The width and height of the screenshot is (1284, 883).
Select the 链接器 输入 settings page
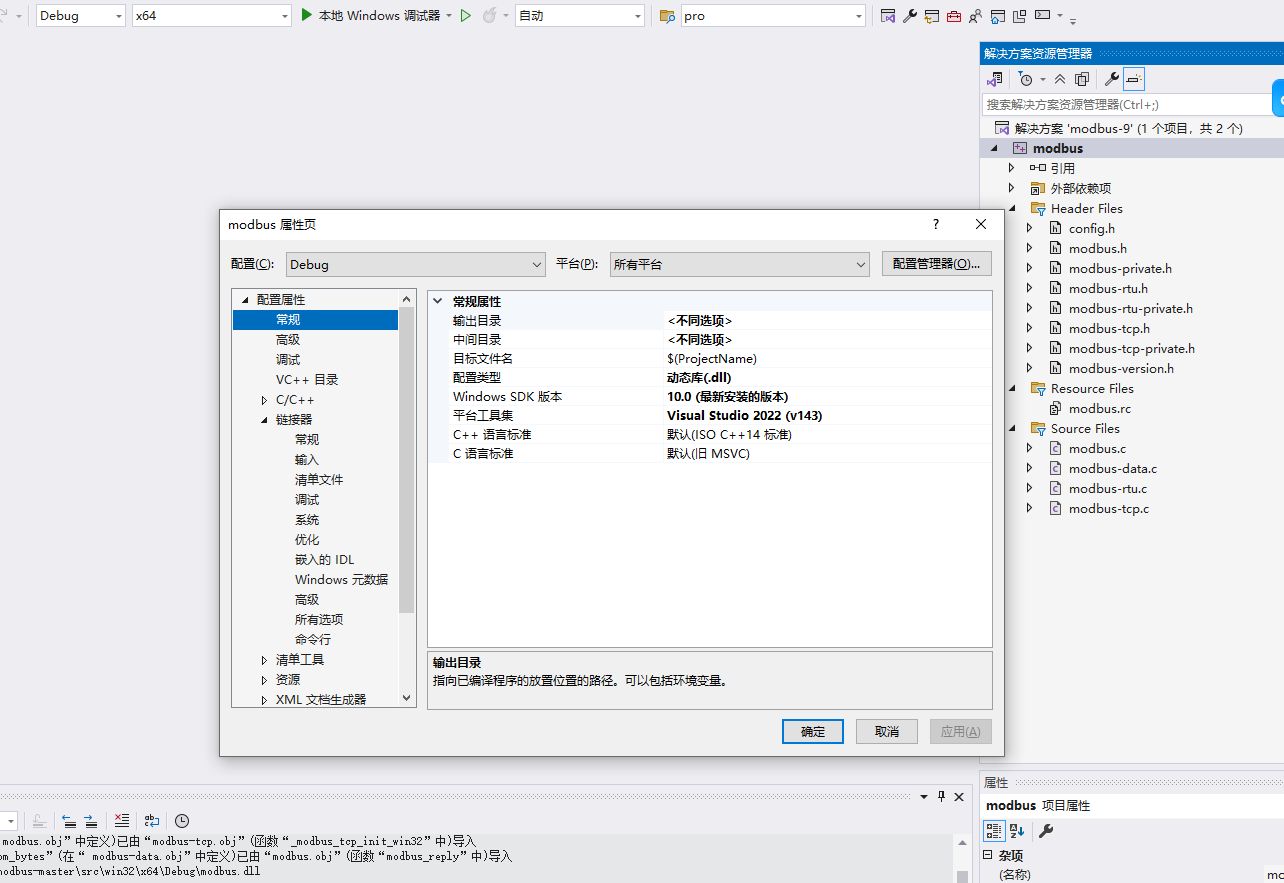(x=306, y=459)
